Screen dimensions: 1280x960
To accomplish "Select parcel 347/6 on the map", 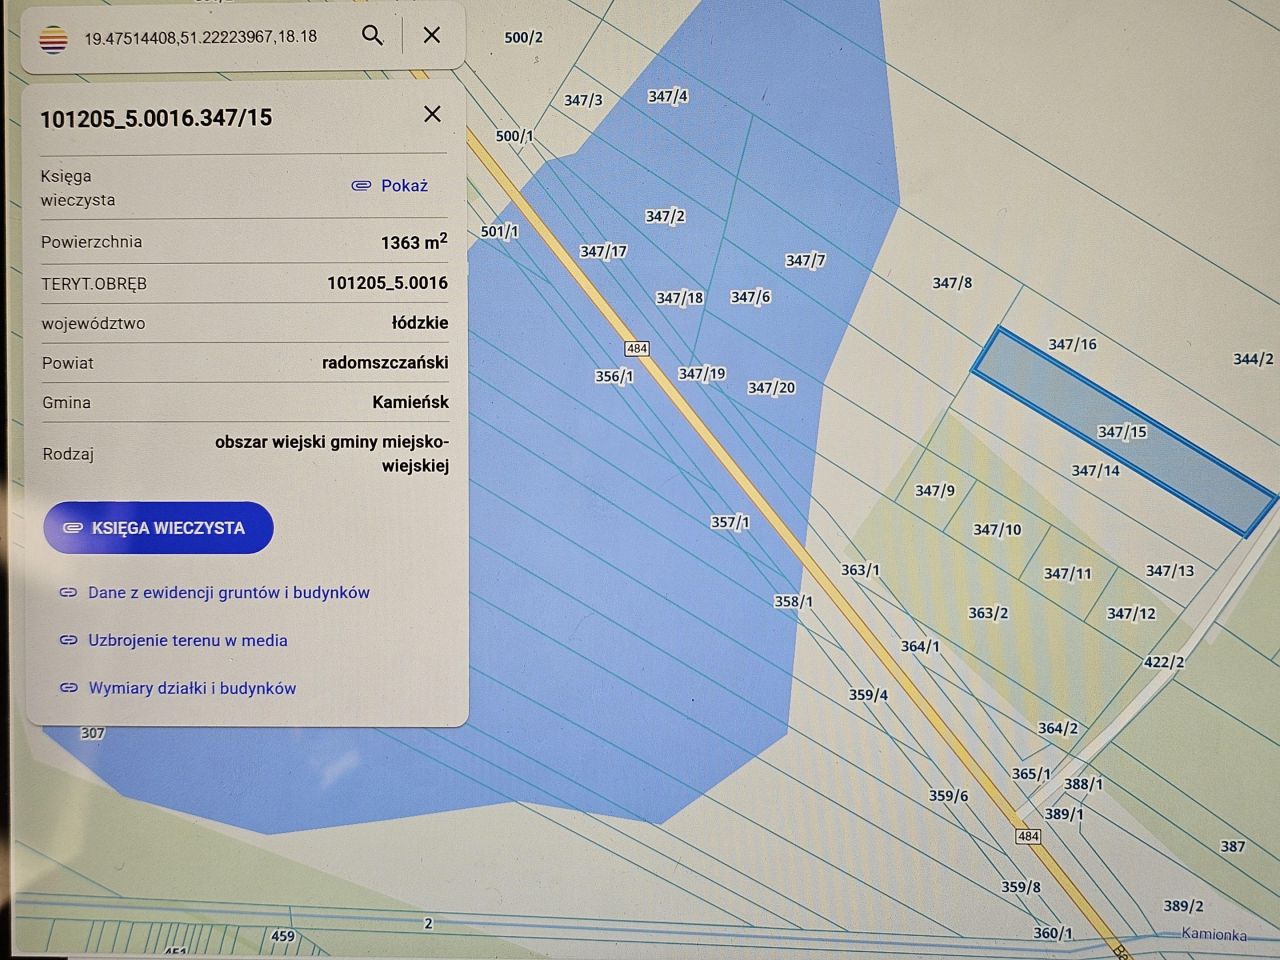I will pyautogui.click(x=750, y=297).
